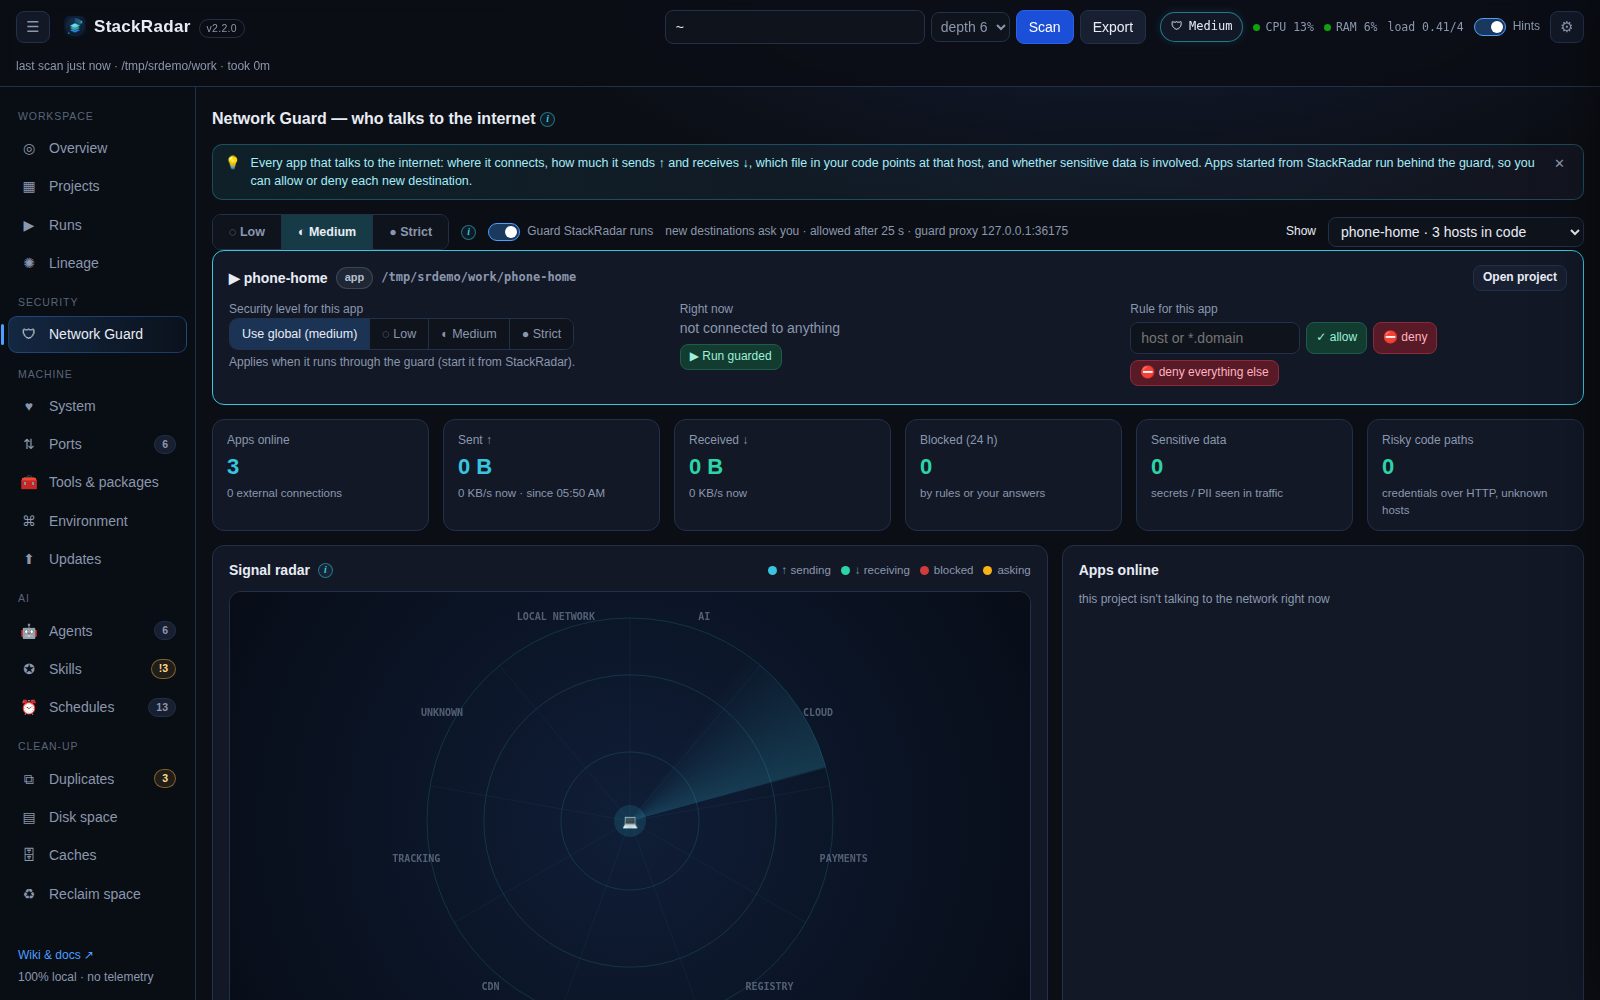Open project for phone-home
The image size is (1600, 1000).
[1519, 277]
